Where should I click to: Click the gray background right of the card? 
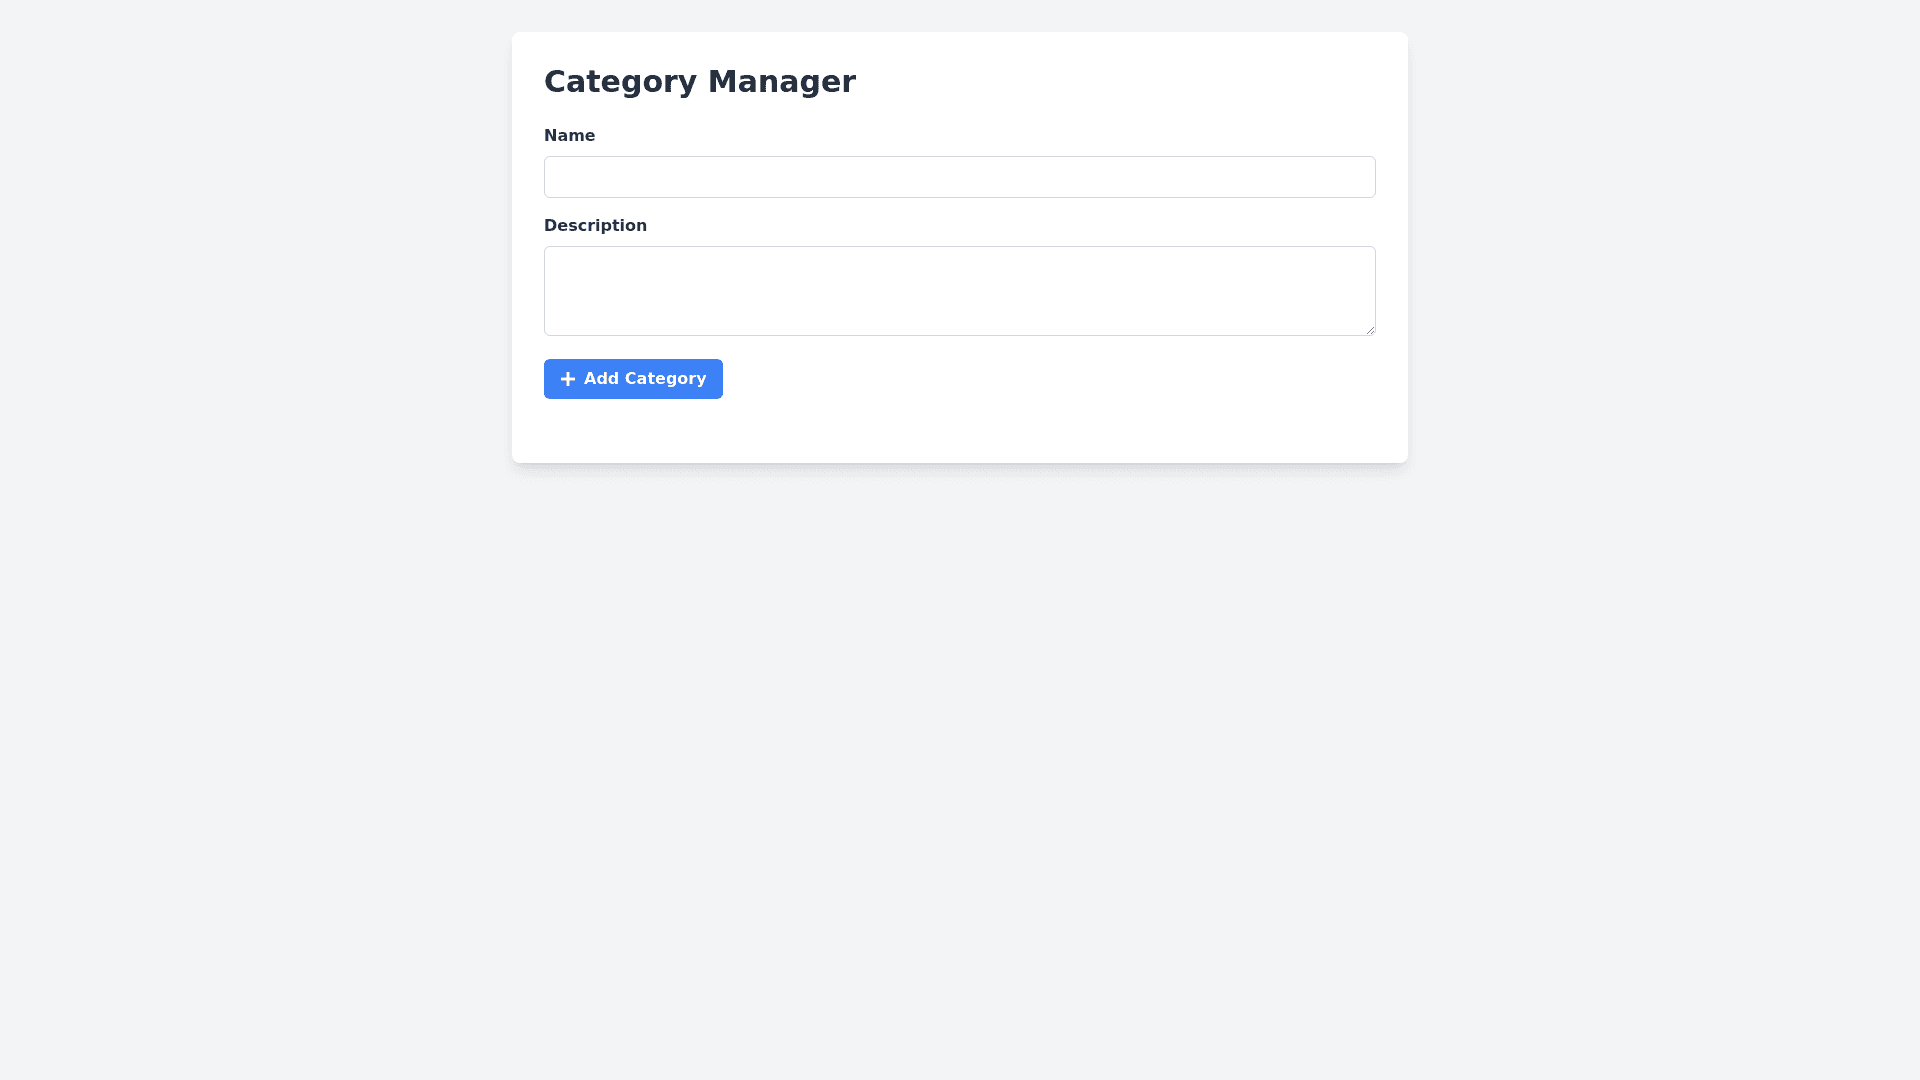1660,250
